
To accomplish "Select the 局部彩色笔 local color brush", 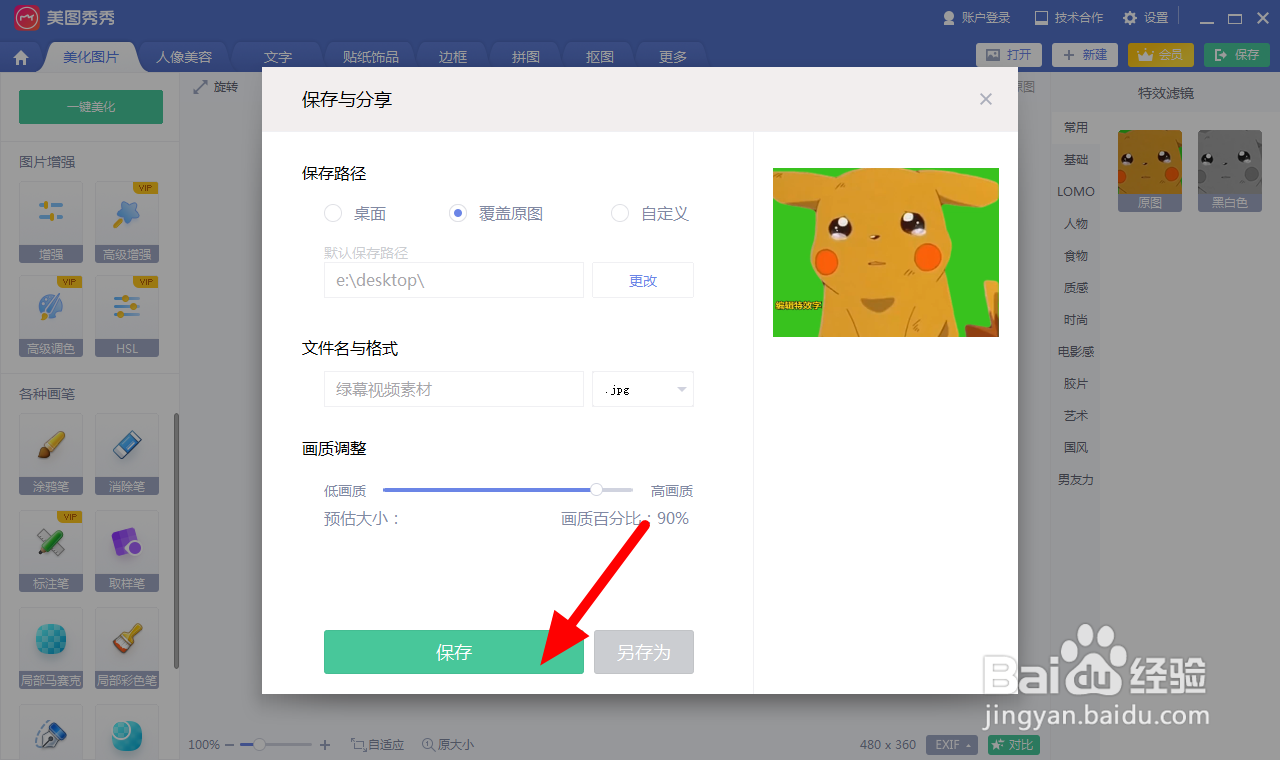I will (x=127, y=649).
